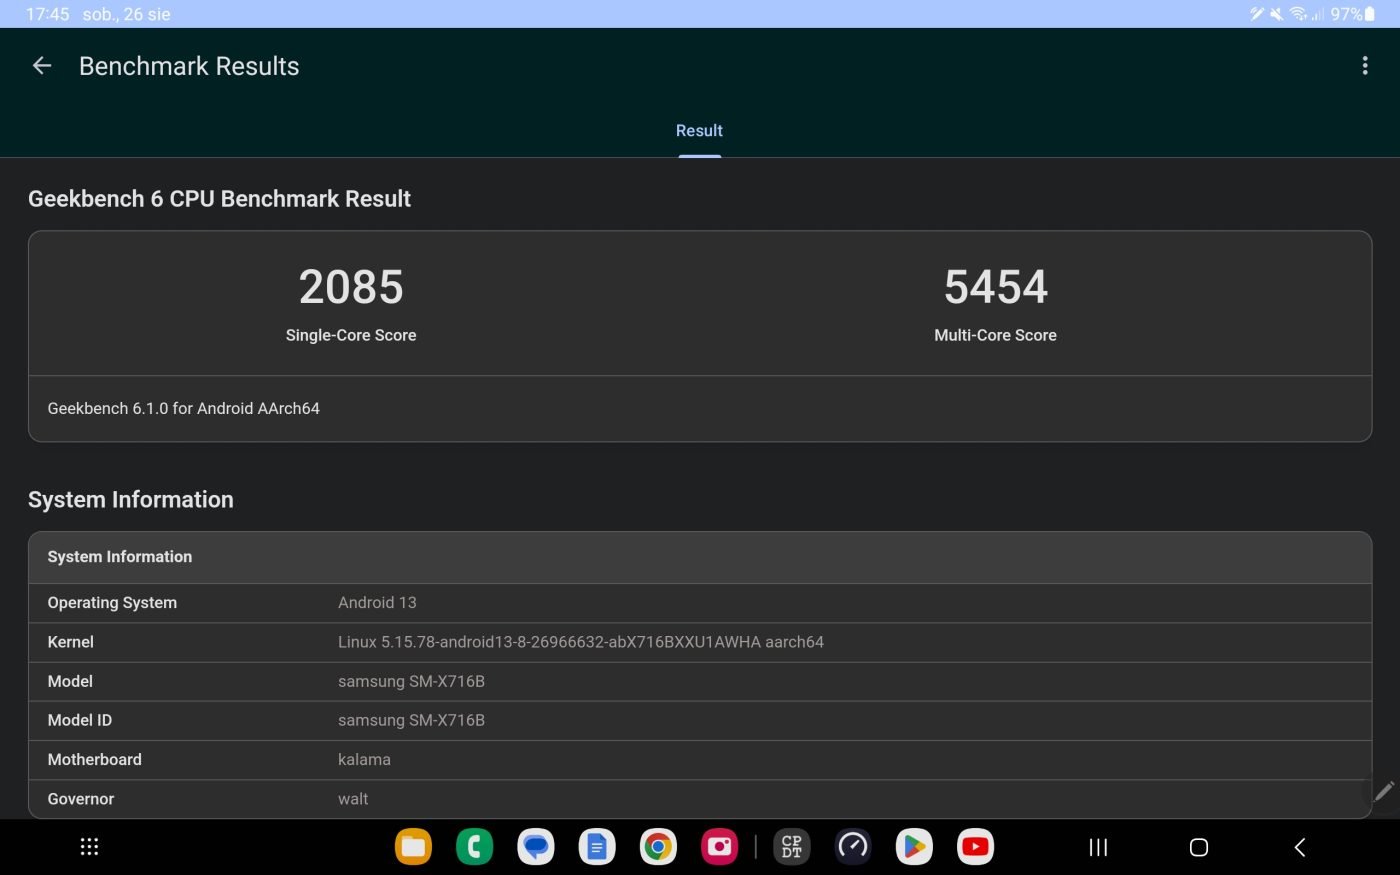
Task: Tap the Wi-Fi icon in status bar
Action: (1299, 14)
